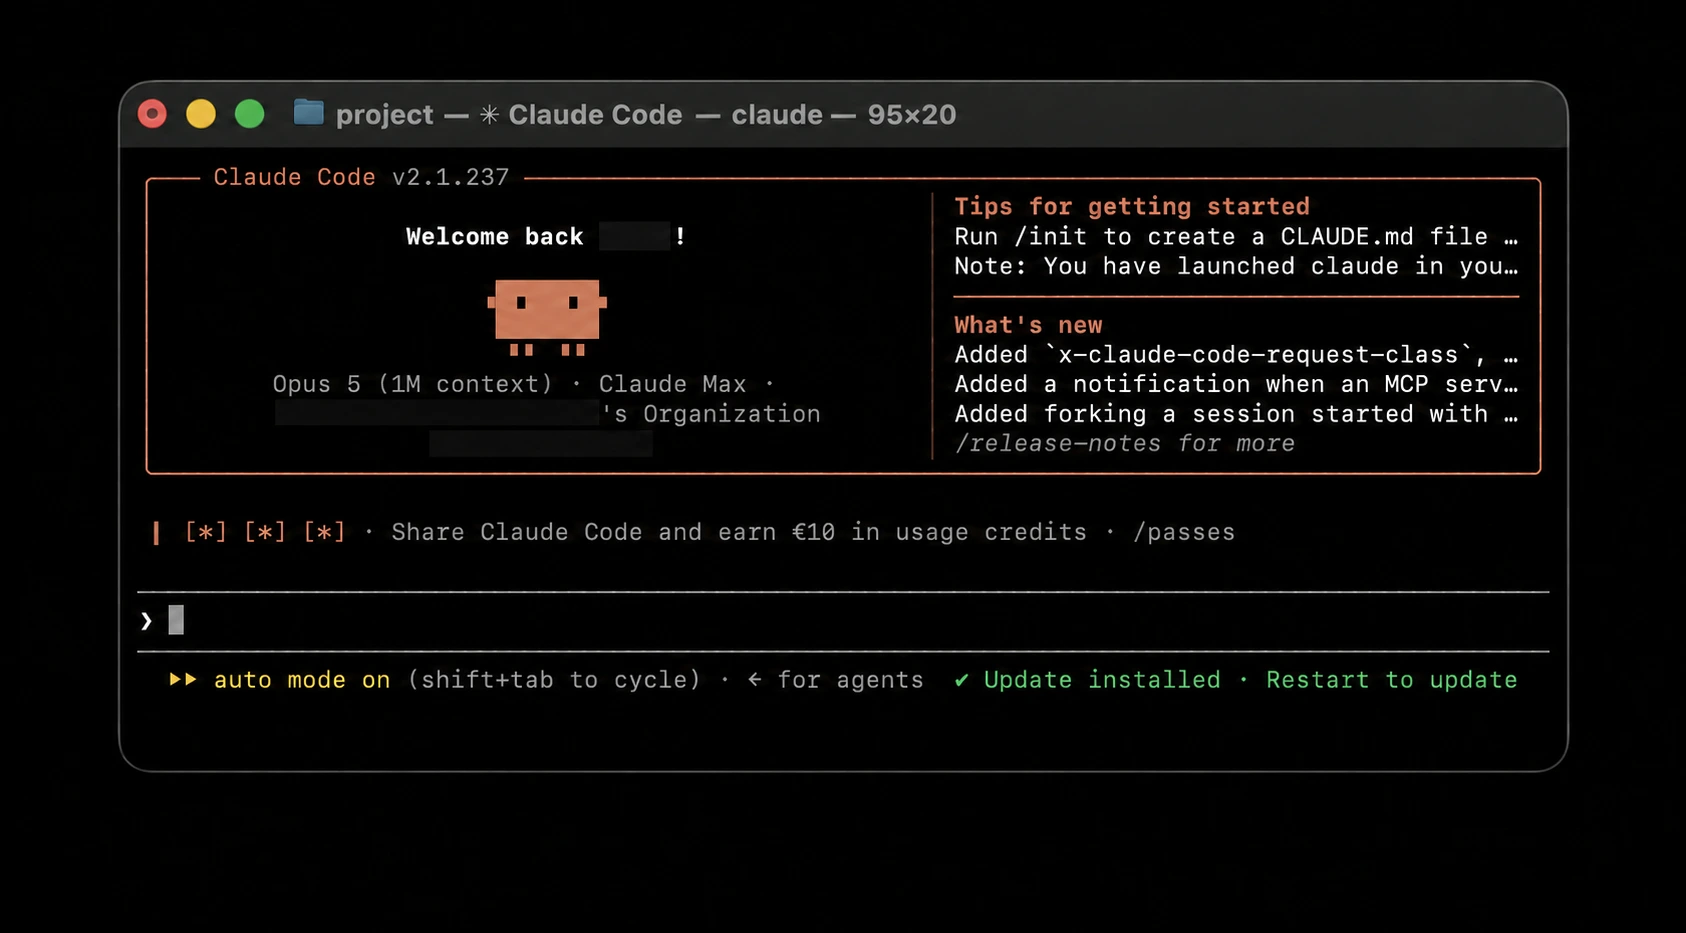Click the third [*] pass token

click(324, 532)
